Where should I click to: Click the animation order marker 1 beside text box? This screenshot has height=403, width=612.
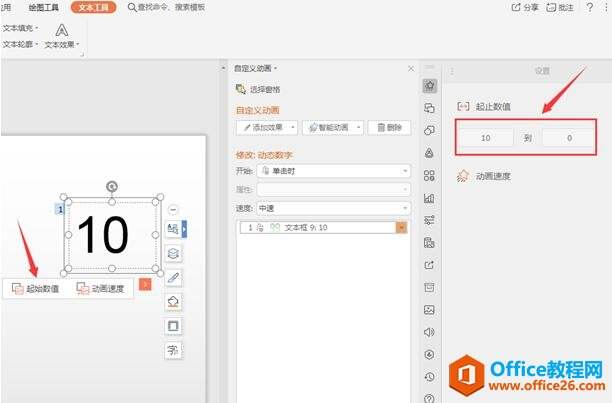(60, 209)
